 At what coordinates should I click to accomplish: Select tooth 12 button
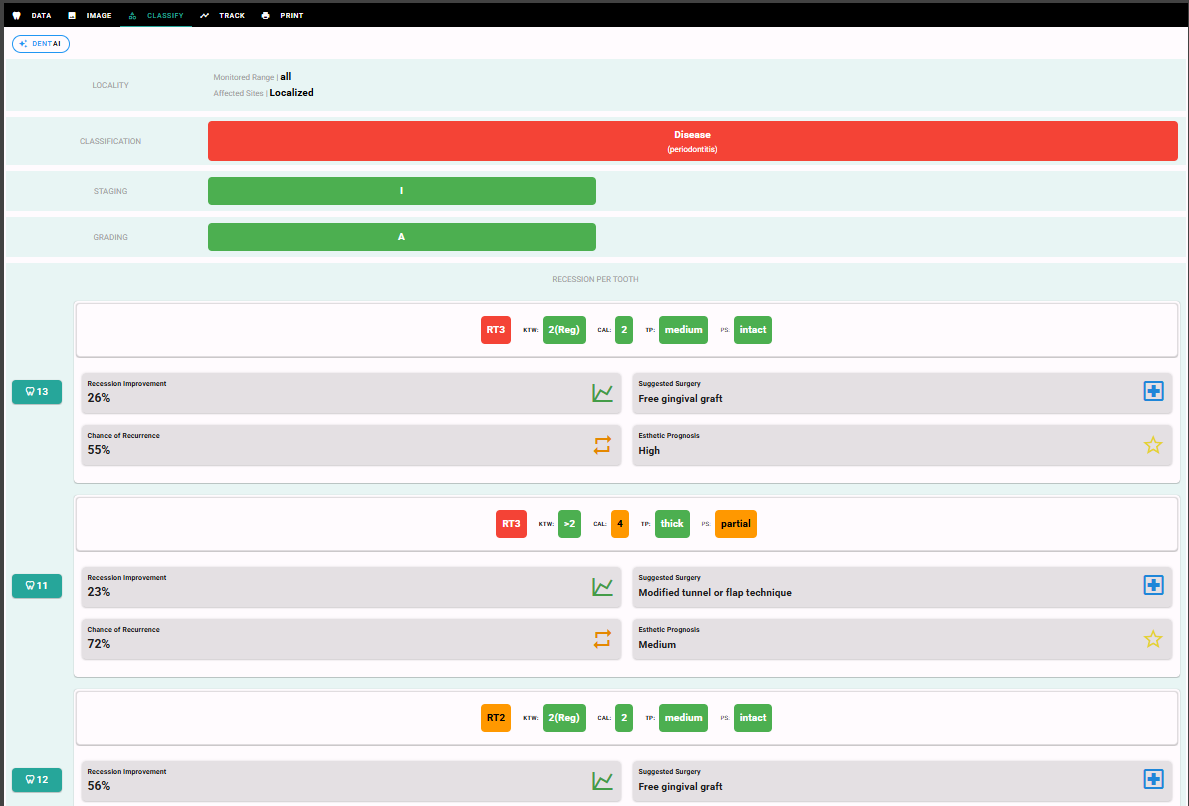[37, 779]
